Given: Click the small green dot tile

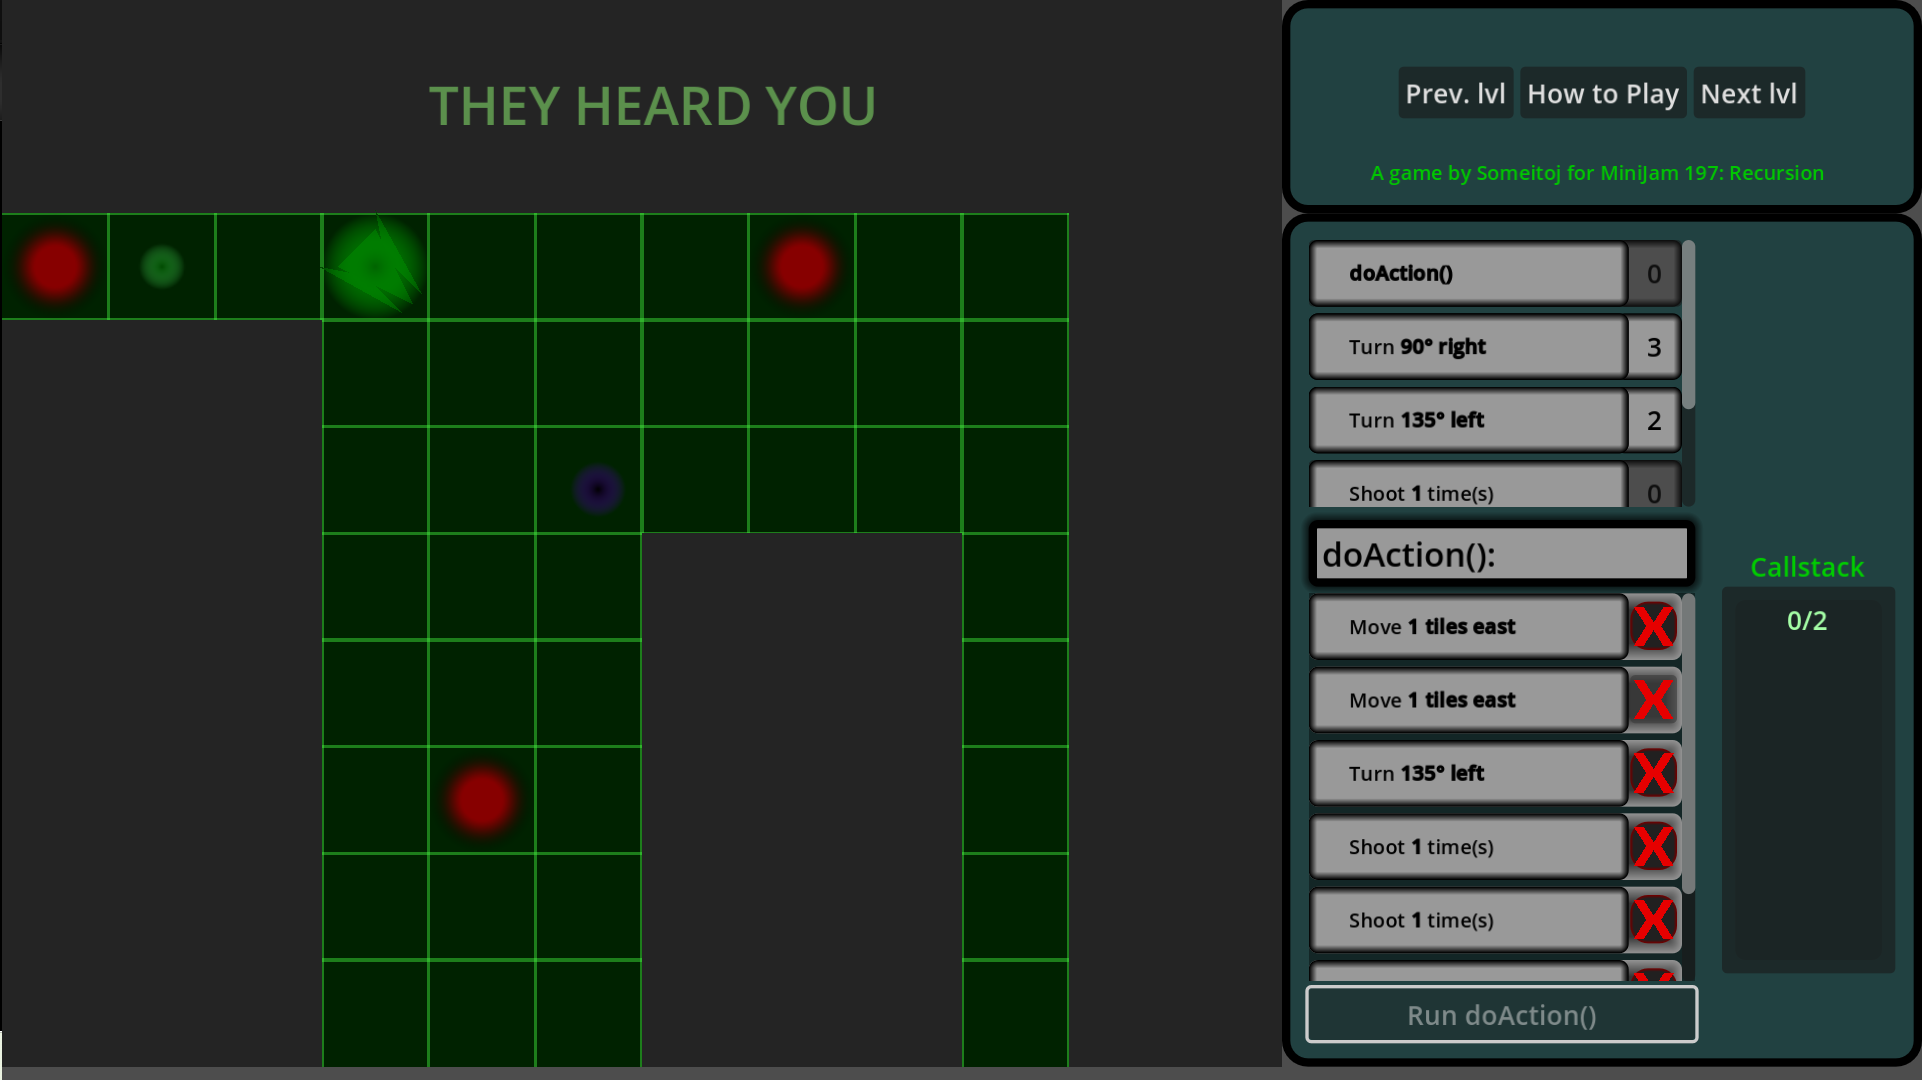Looking at the screenshot, I should click(162, 266).
